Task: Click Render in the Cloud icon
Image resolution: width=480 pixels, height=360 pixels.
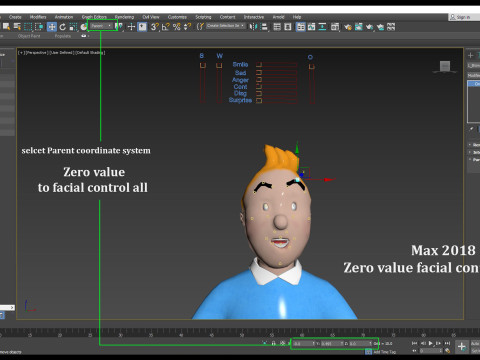Action: point(380,27)
